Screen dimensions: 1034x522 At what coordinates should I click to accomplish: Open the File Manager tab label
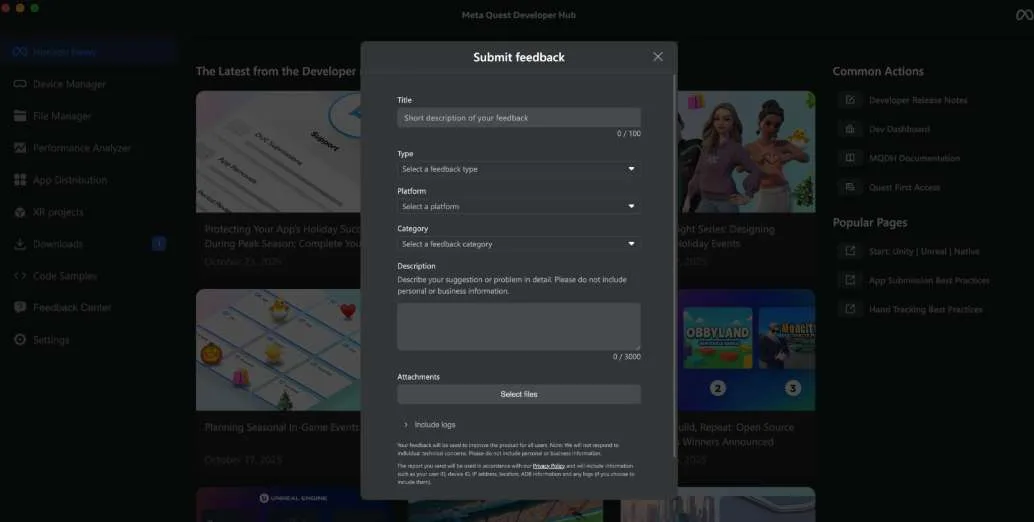pyautogui.click(x=62, y=115)
